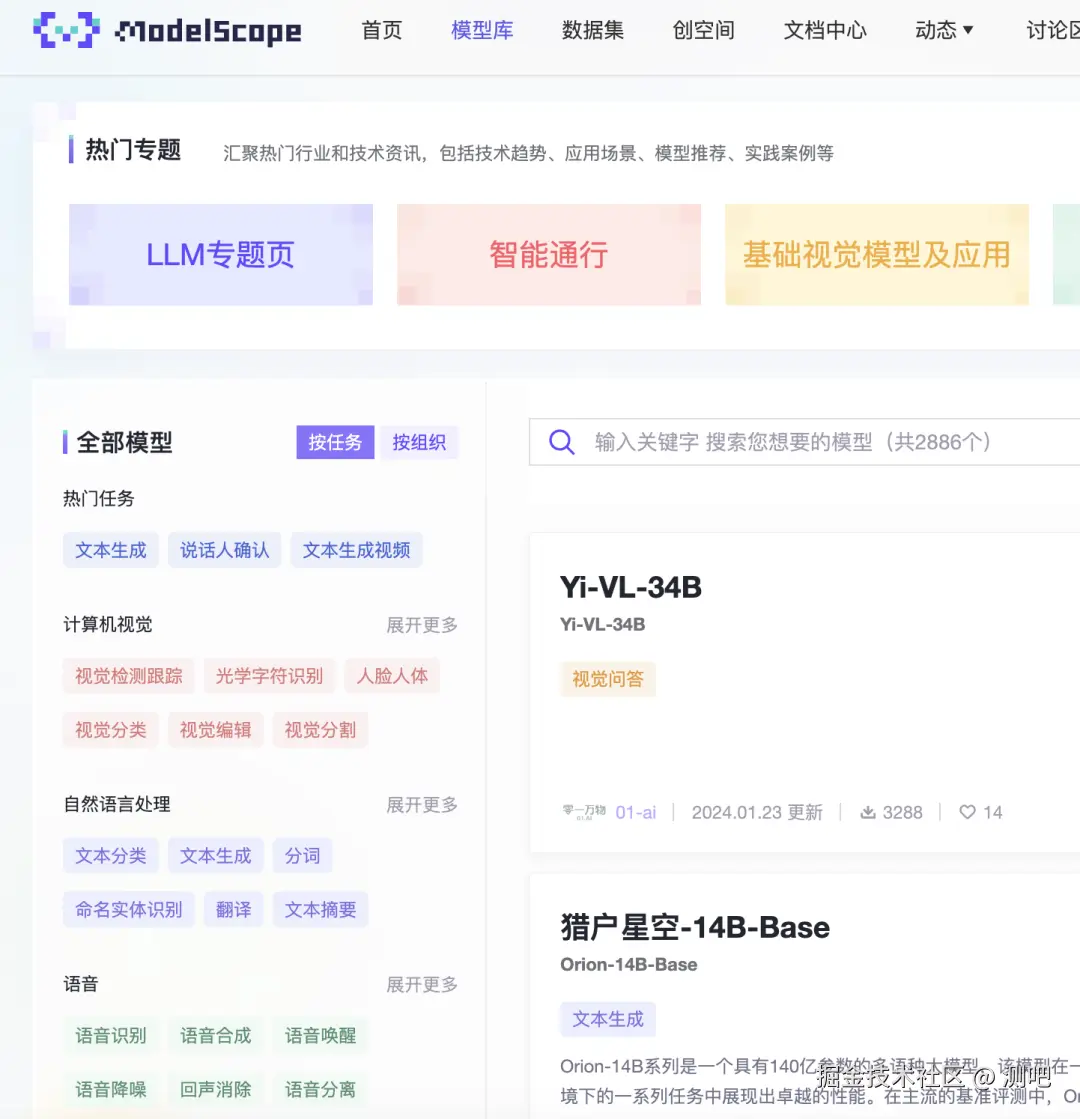Expand more under 语音
This screenshot has width=1080, height=1119.
coord(422,985)
